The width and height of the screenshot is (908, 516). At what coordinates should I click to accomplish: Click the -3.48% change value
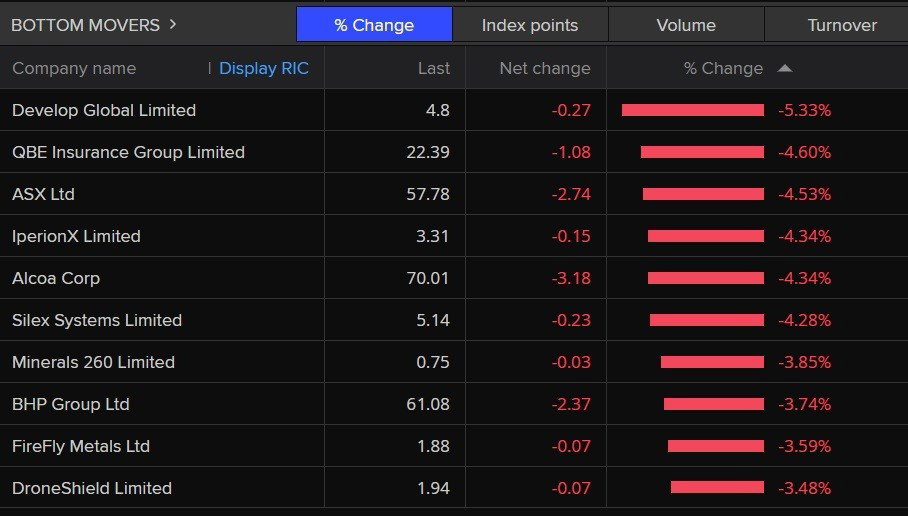click(x=804, y=488)
